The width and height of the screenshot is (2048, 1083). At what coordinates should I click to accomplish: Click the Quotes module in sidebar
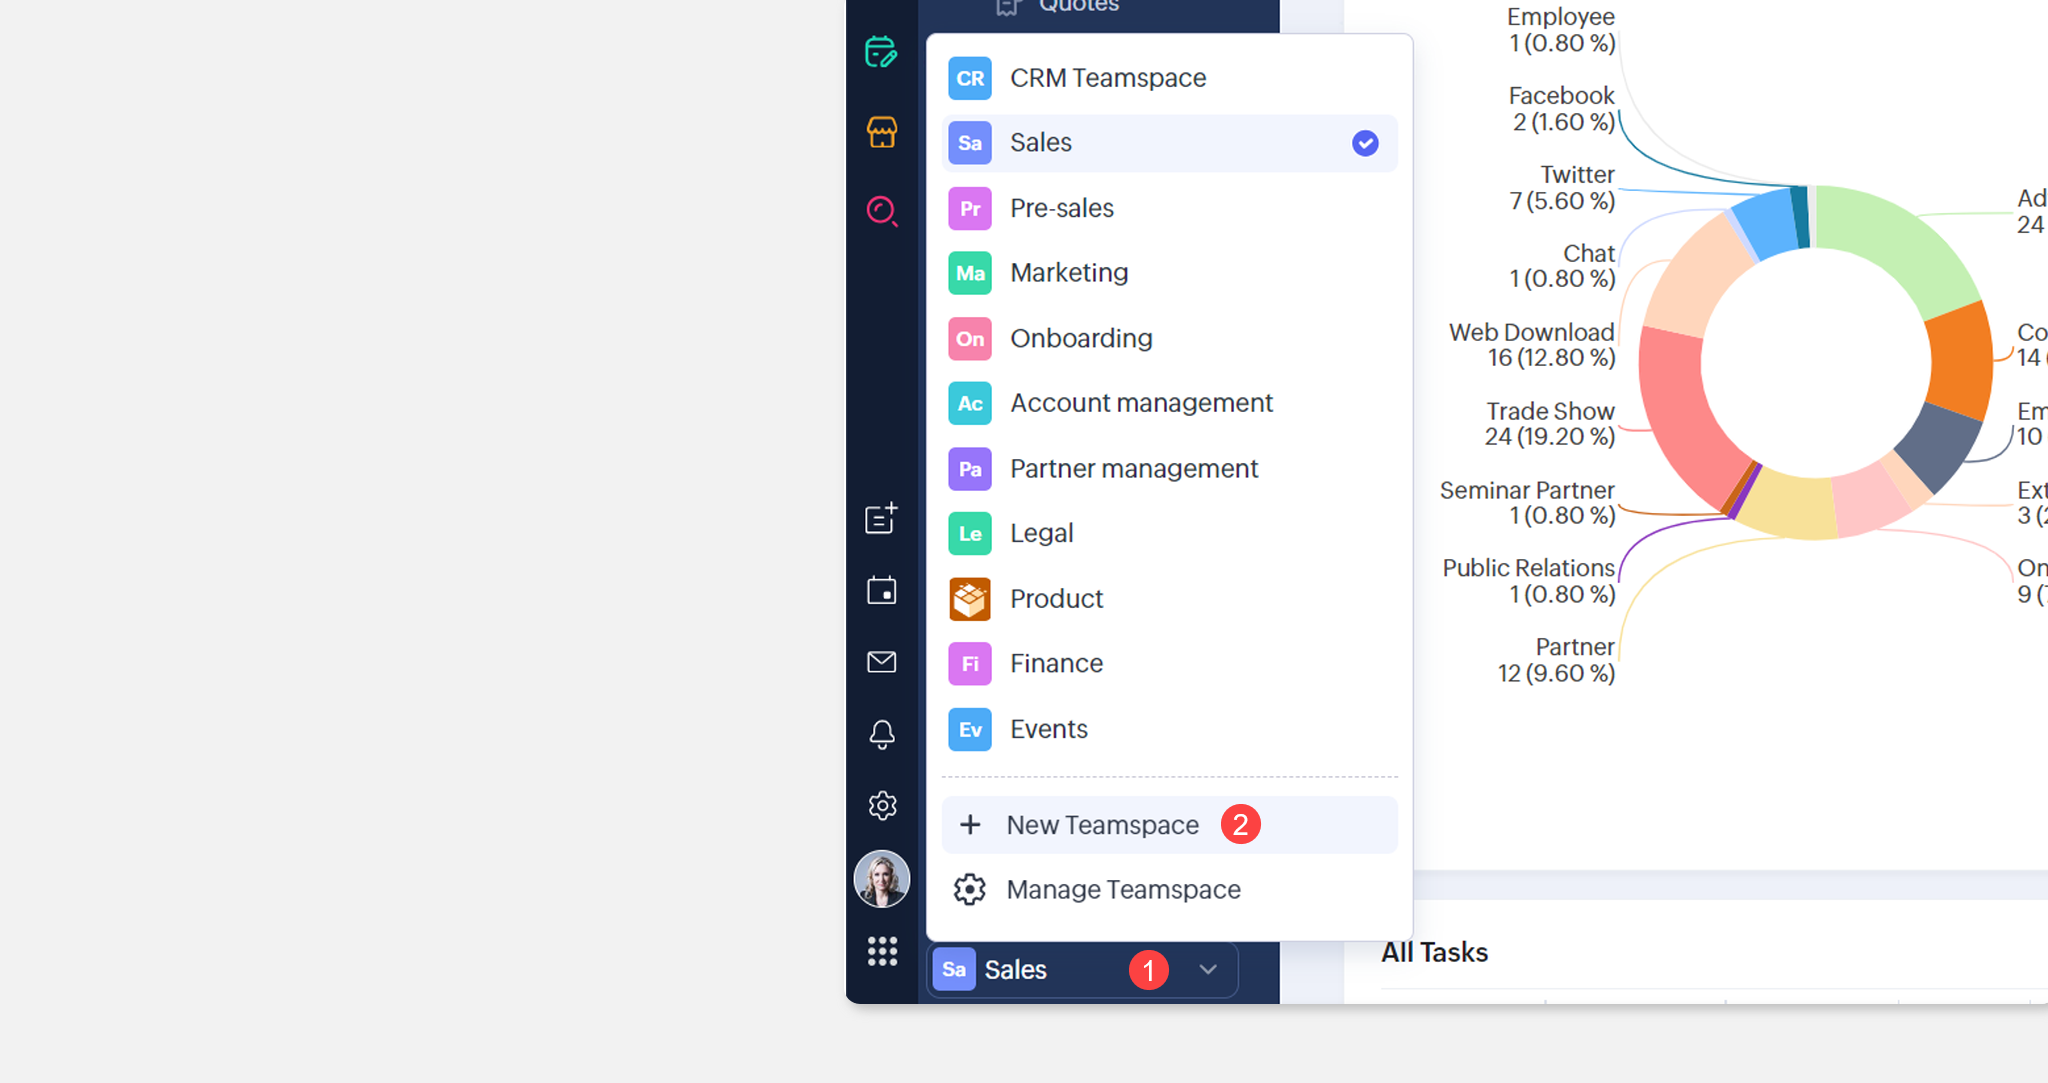1077,8
